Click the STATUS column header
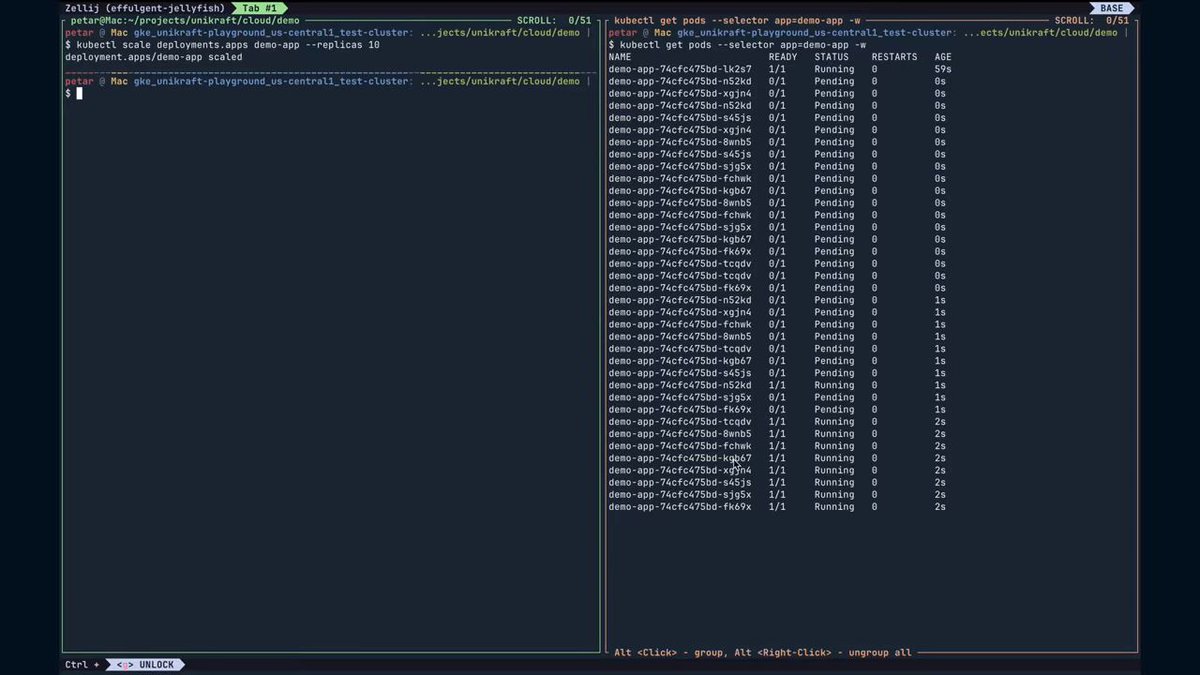This screenshot has height=675, width=1200. [x=831, y=57]
